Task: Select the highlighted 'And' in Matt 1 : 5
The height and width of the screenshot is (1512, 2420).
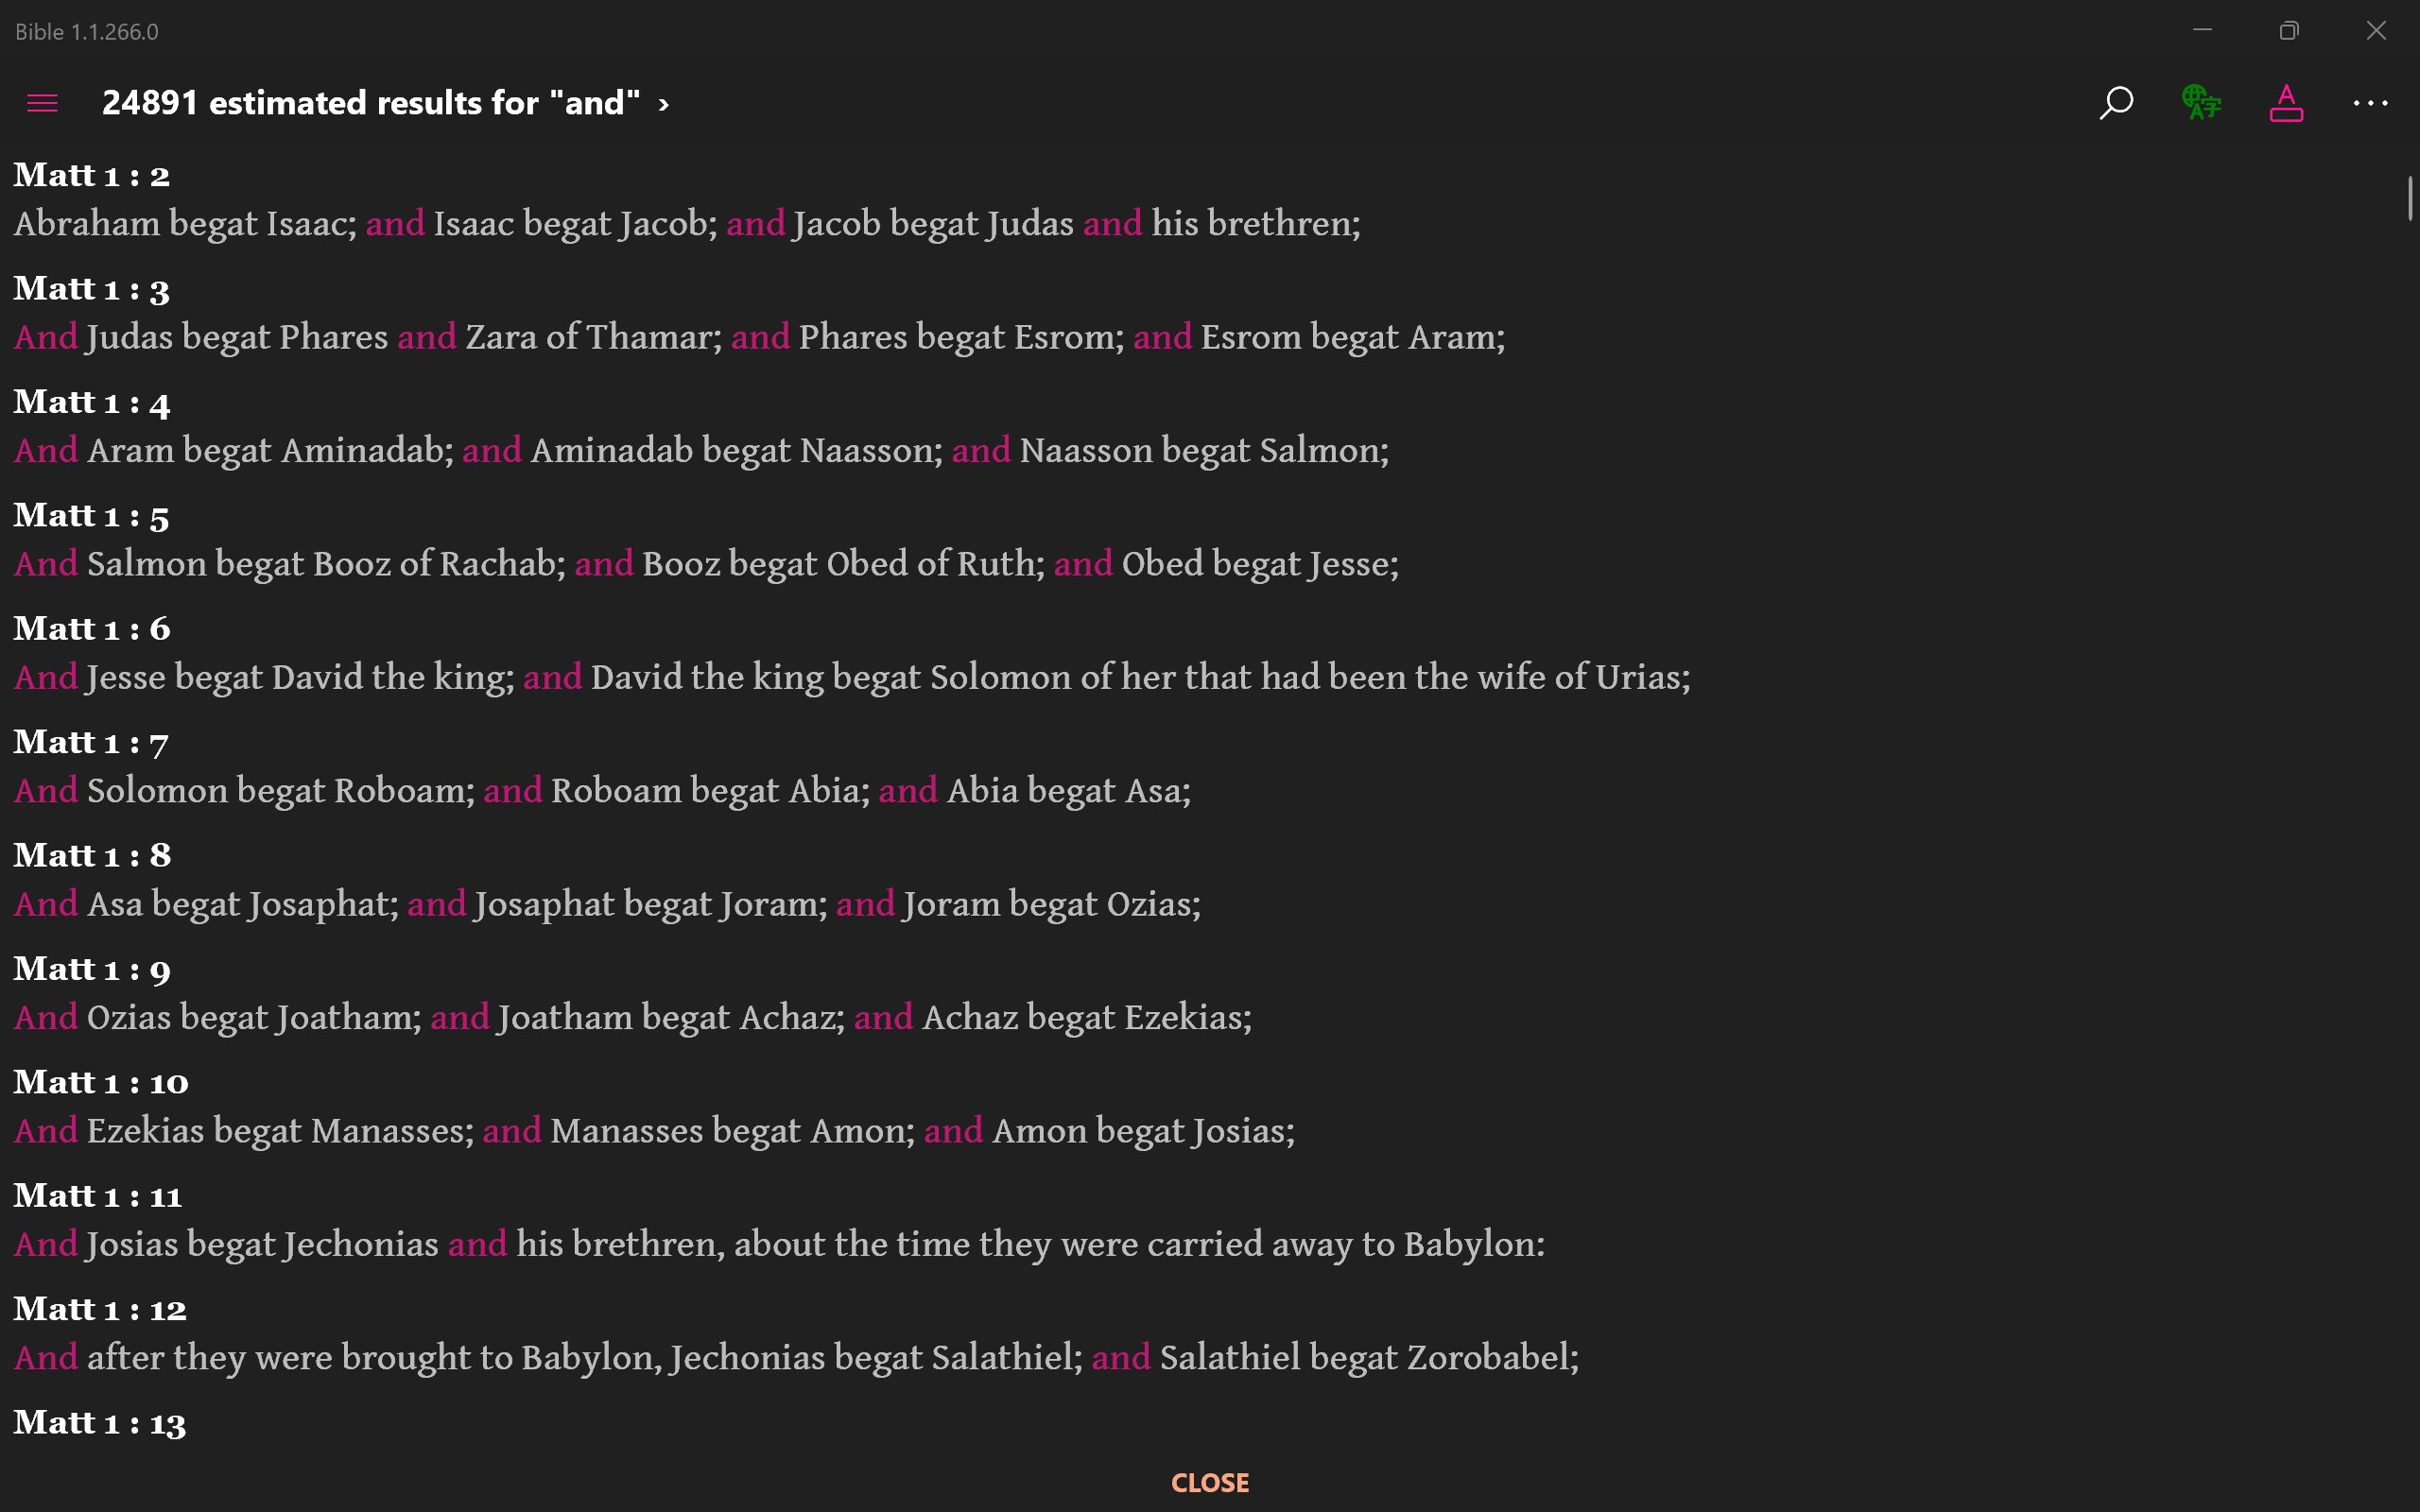Action: tap(44, 563)
